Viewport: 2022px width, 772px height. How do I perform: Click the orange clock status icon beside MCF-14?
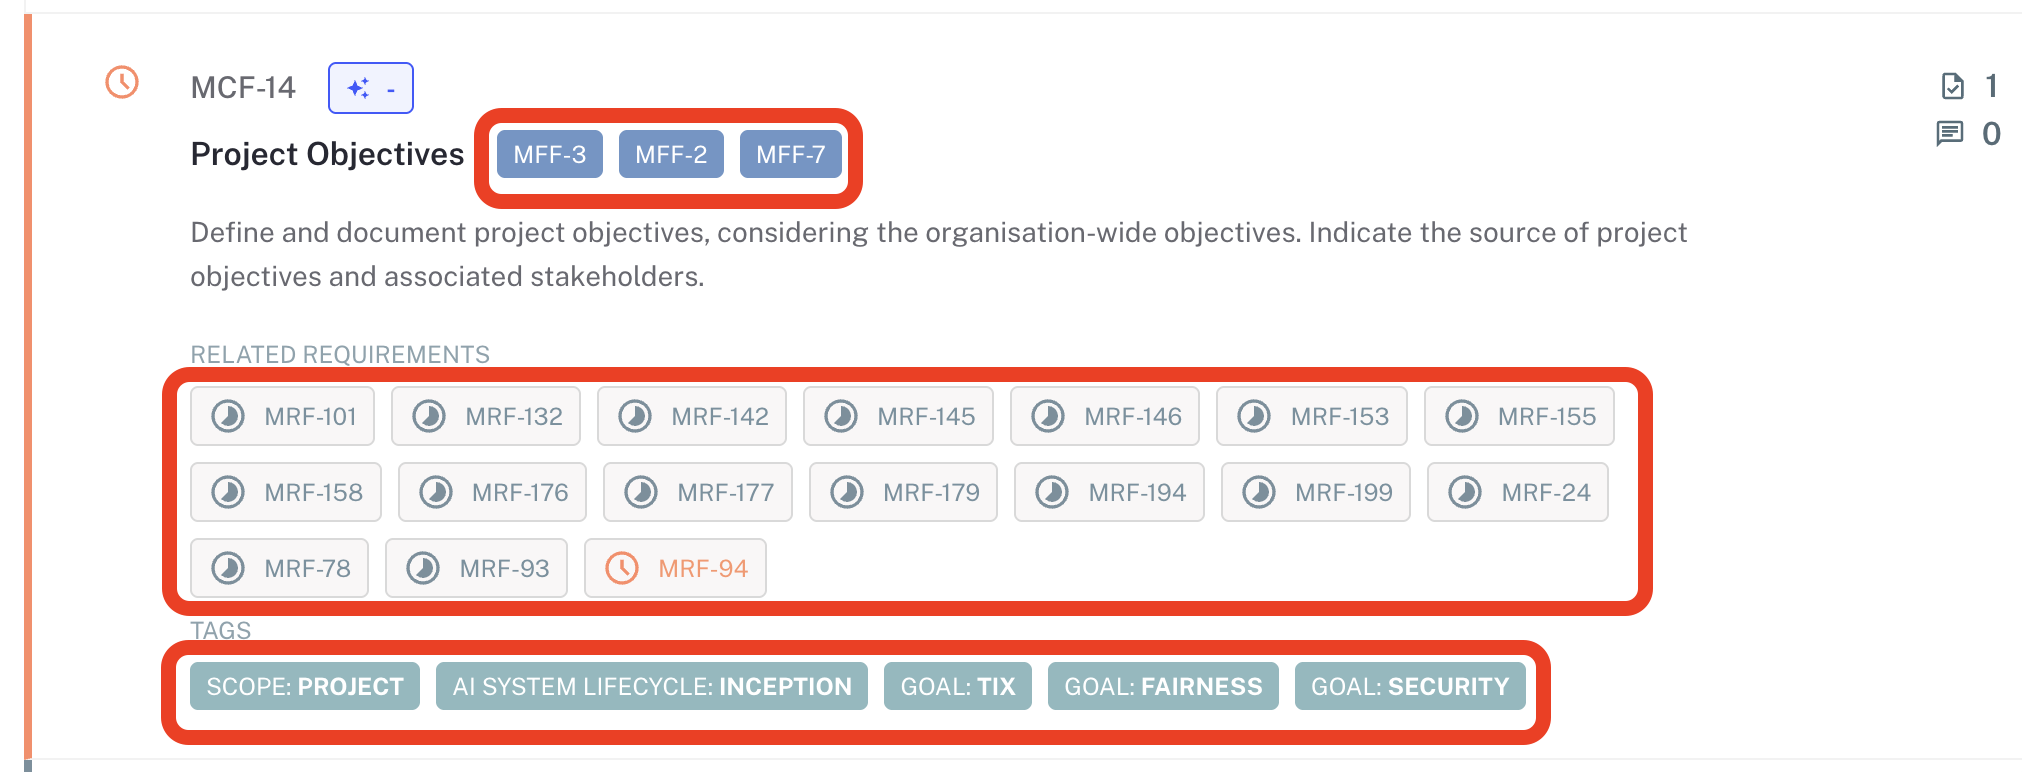[x=122, y=82]
